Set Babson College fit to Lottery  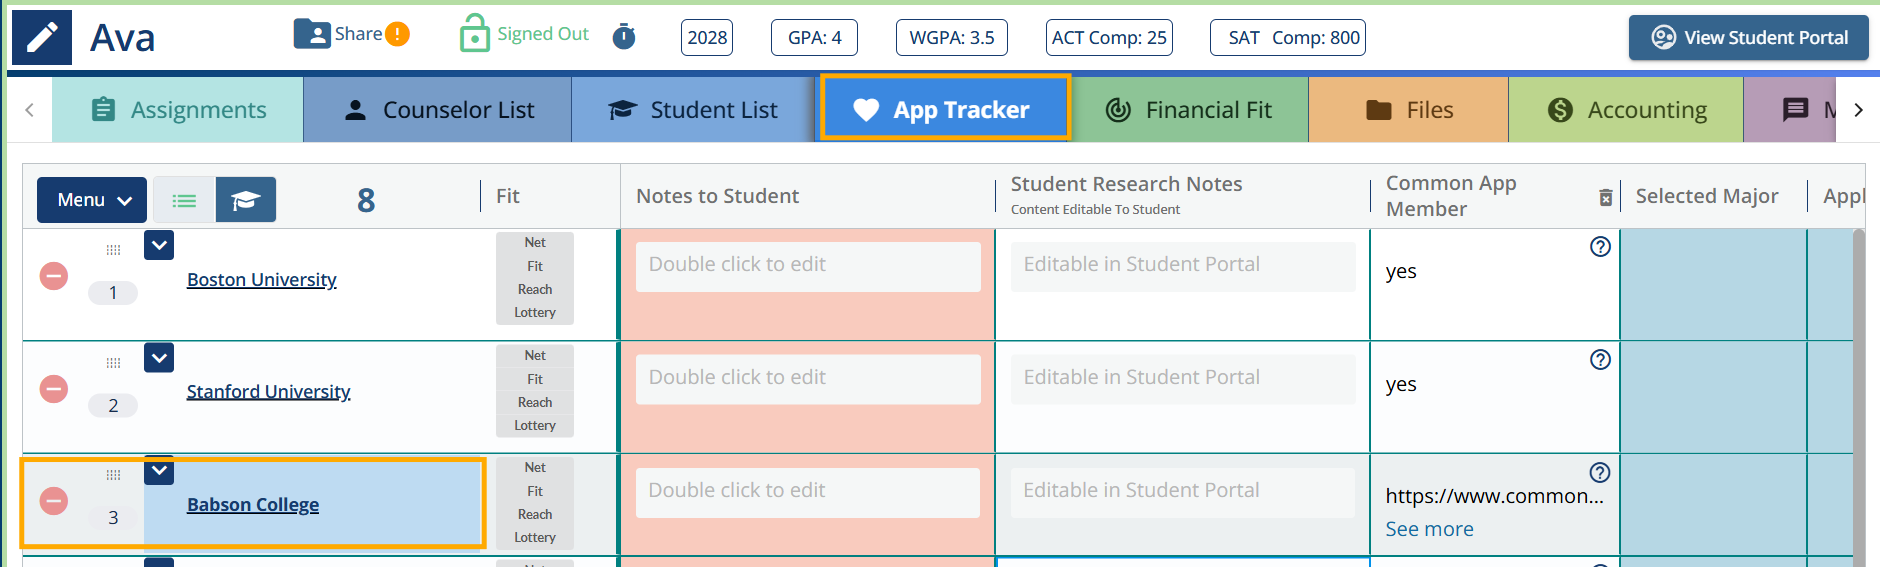pyautogui.click(x=535, y=538)
